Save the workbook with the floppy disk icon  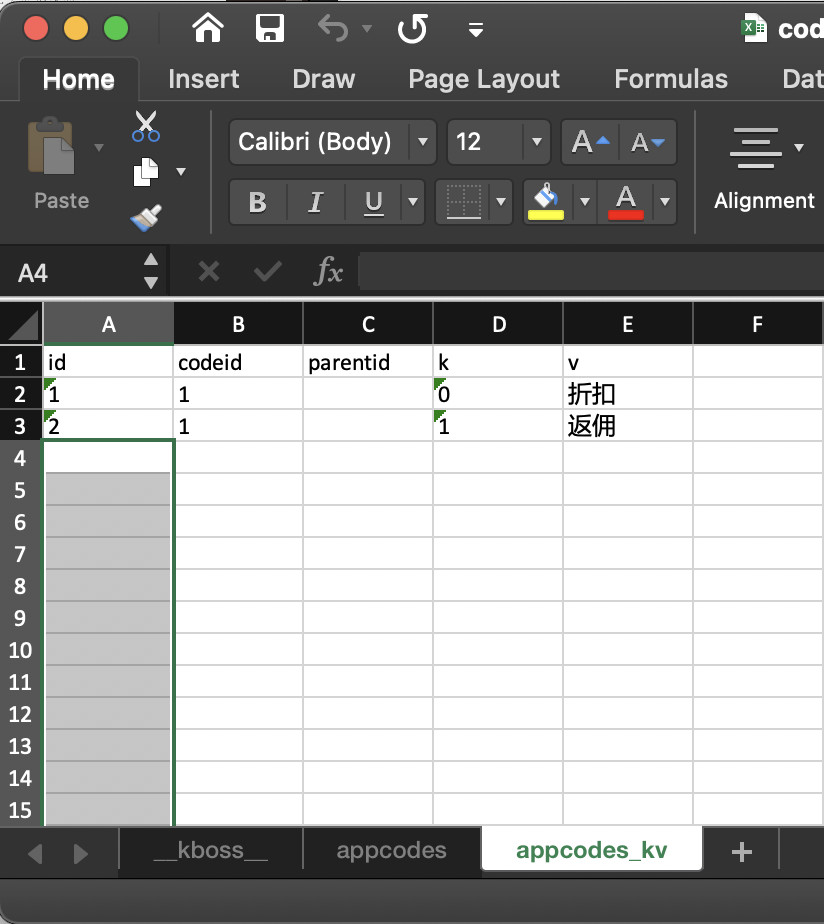click(270, 28)
